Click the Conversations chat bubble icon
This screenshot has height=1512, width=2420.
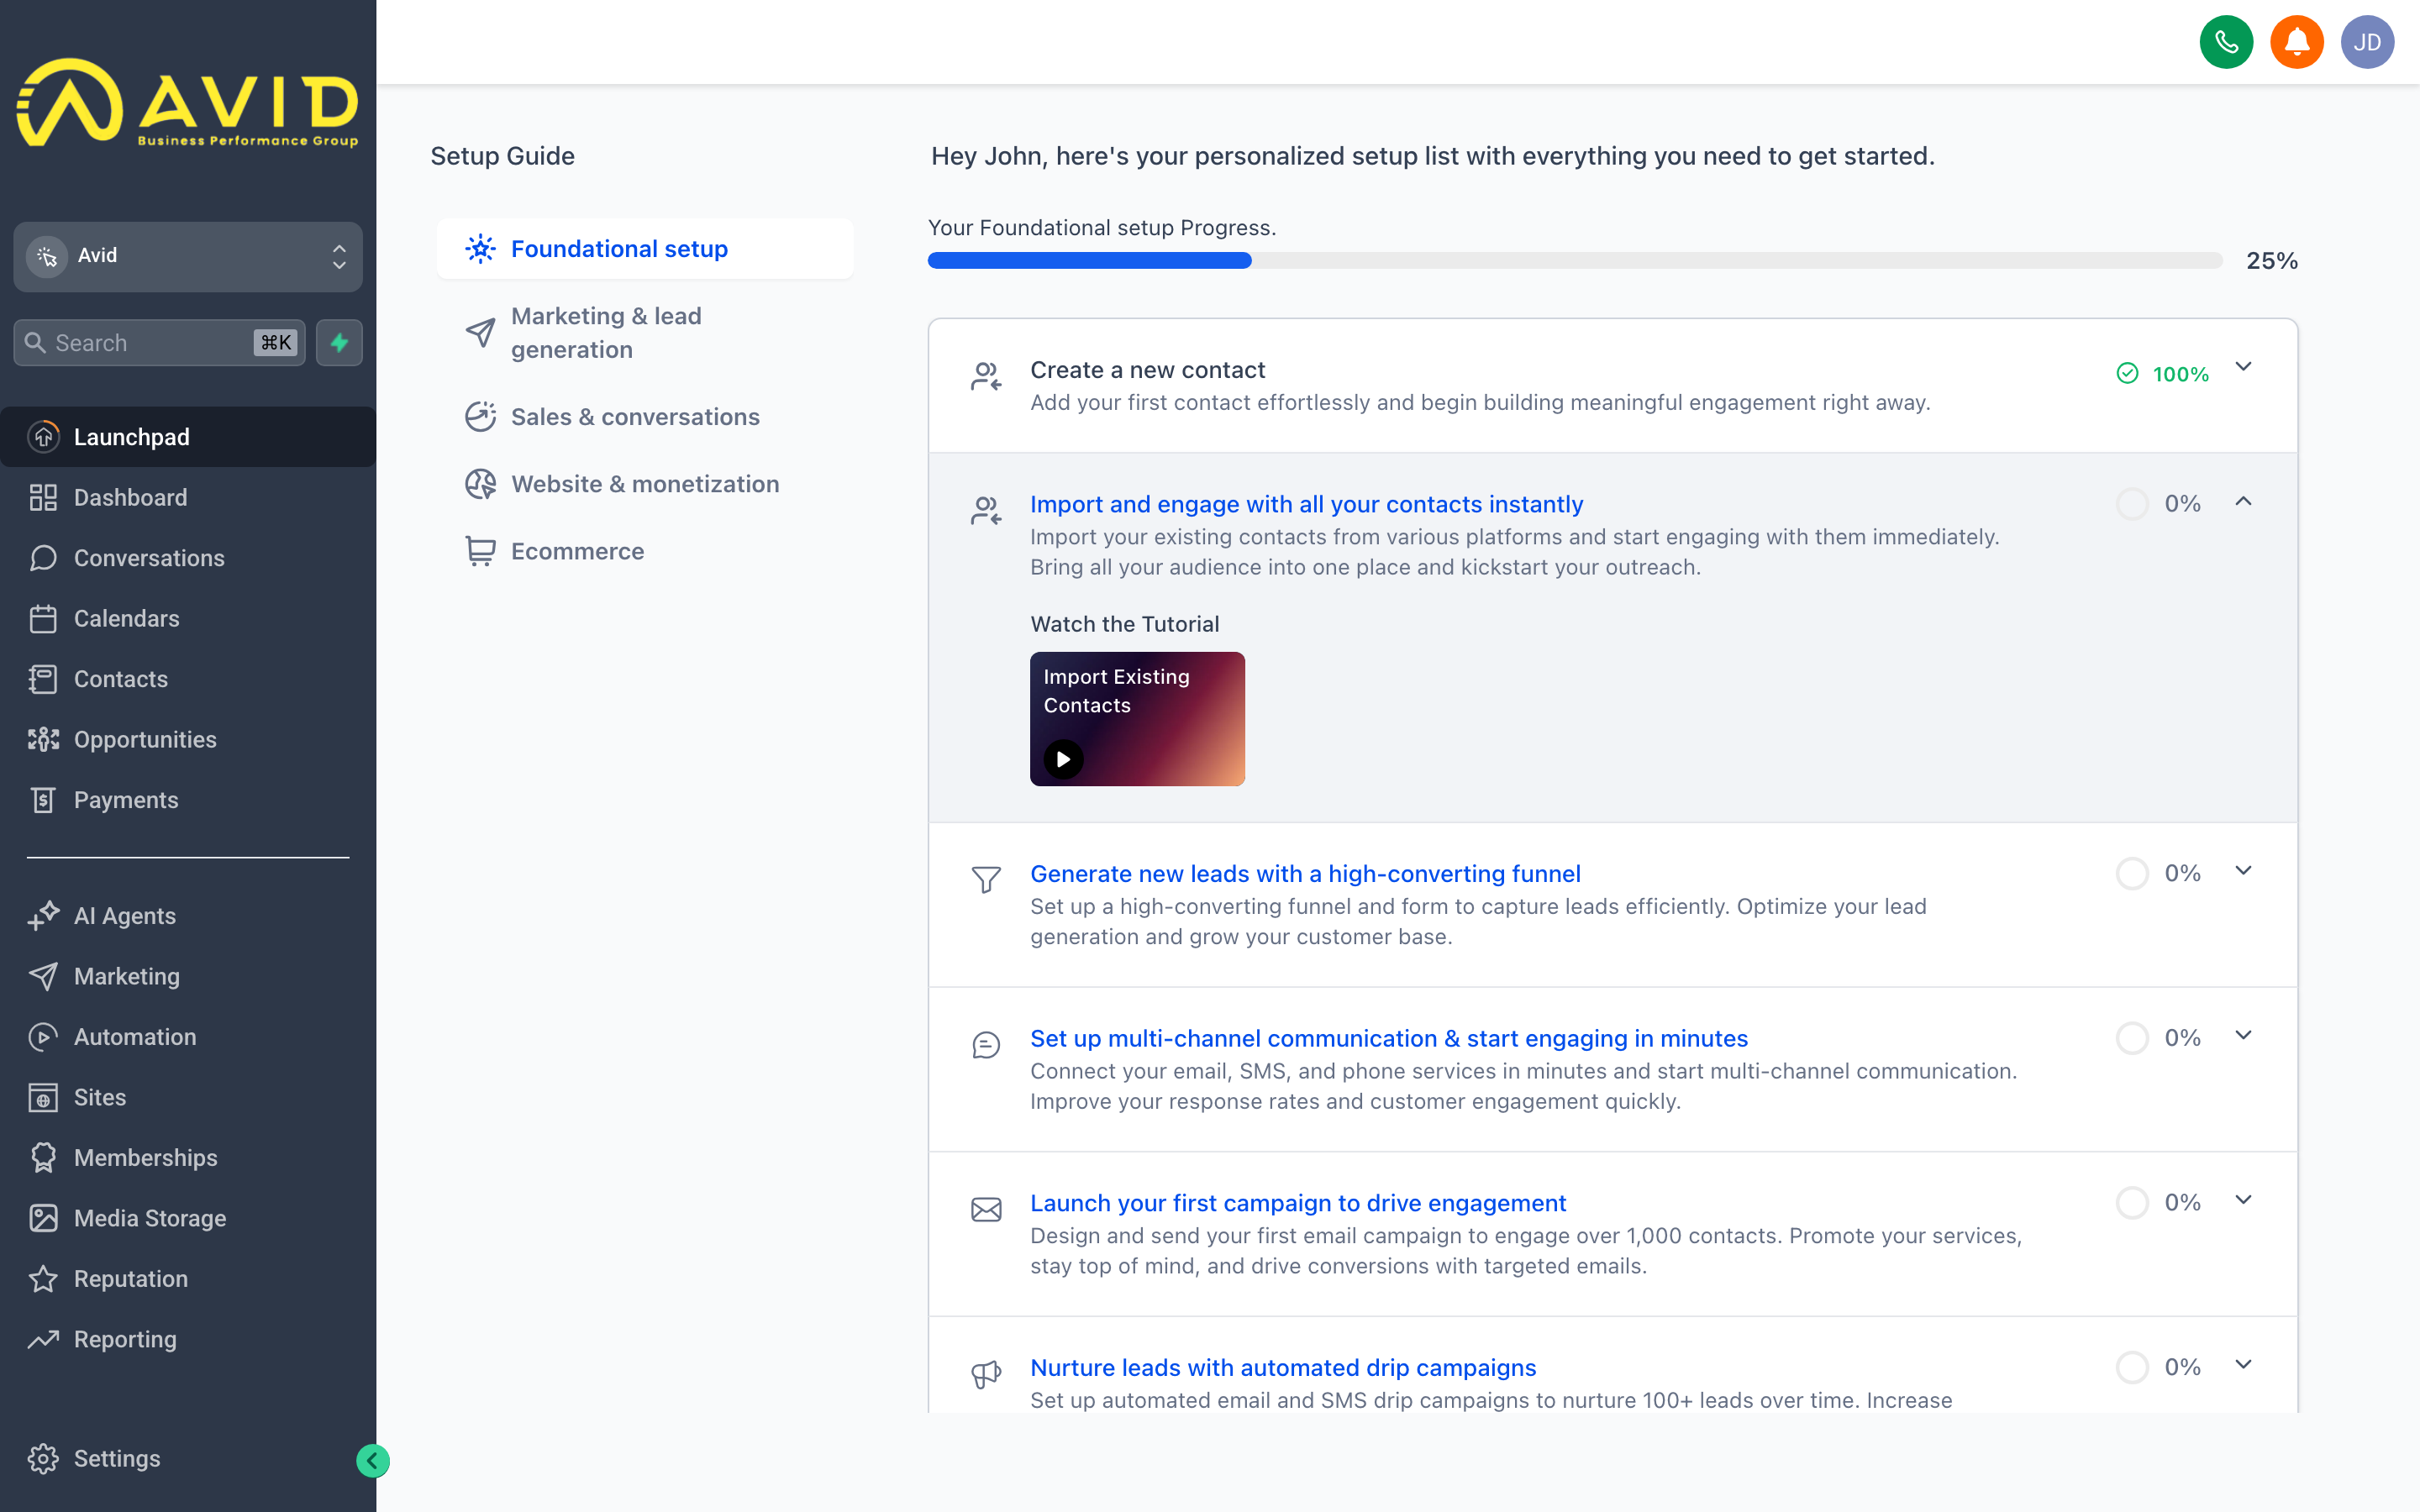point(43,558)
